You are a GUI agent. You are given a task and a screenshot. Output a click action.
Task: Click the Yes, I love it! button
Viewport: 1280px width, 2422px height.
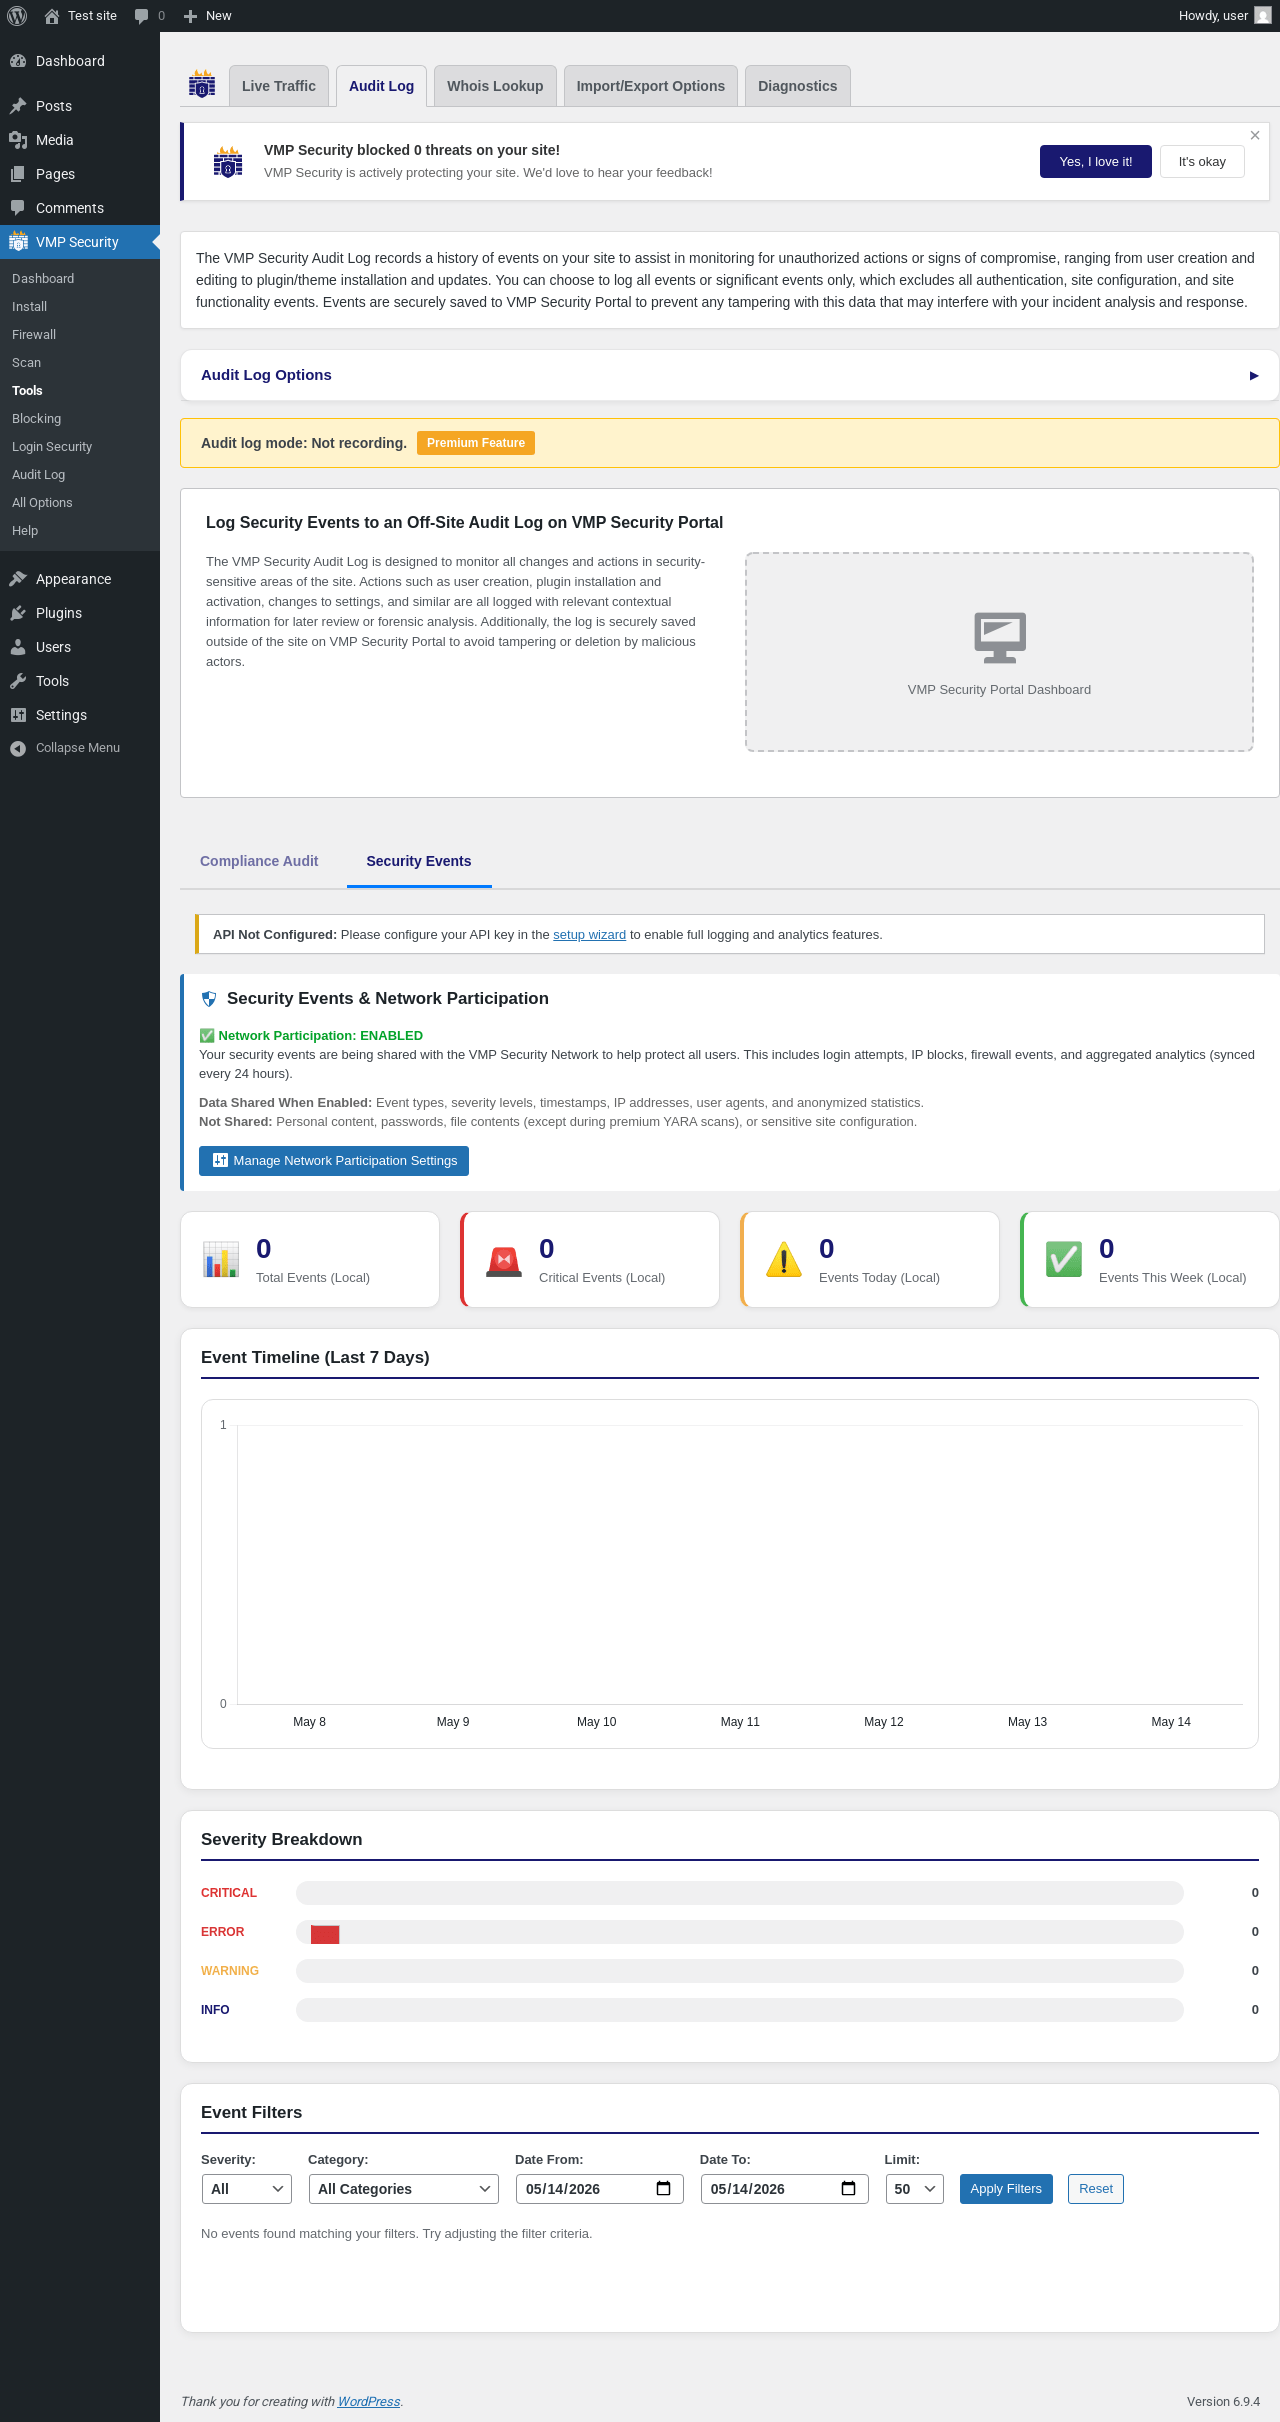tap(1096, 162)
